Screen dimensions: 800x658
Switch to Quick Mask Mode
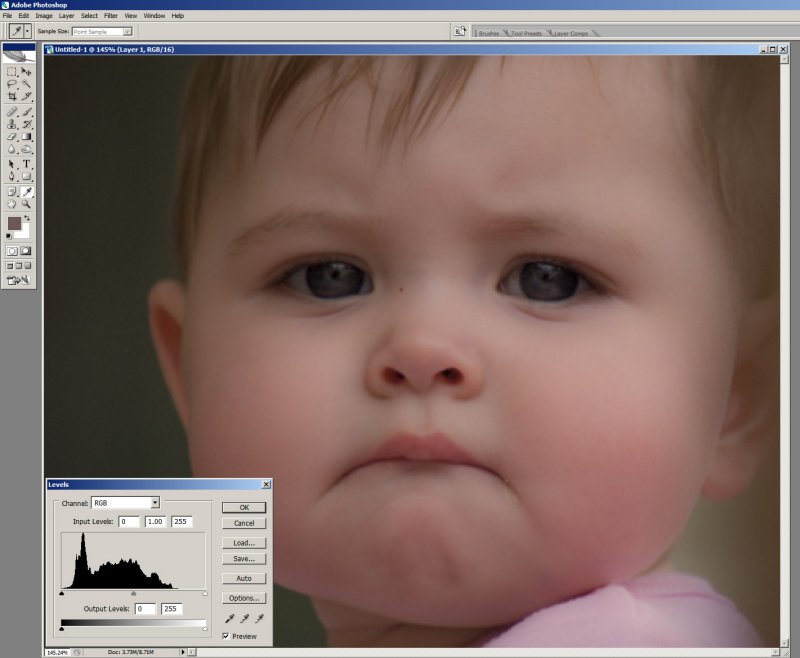26,251
